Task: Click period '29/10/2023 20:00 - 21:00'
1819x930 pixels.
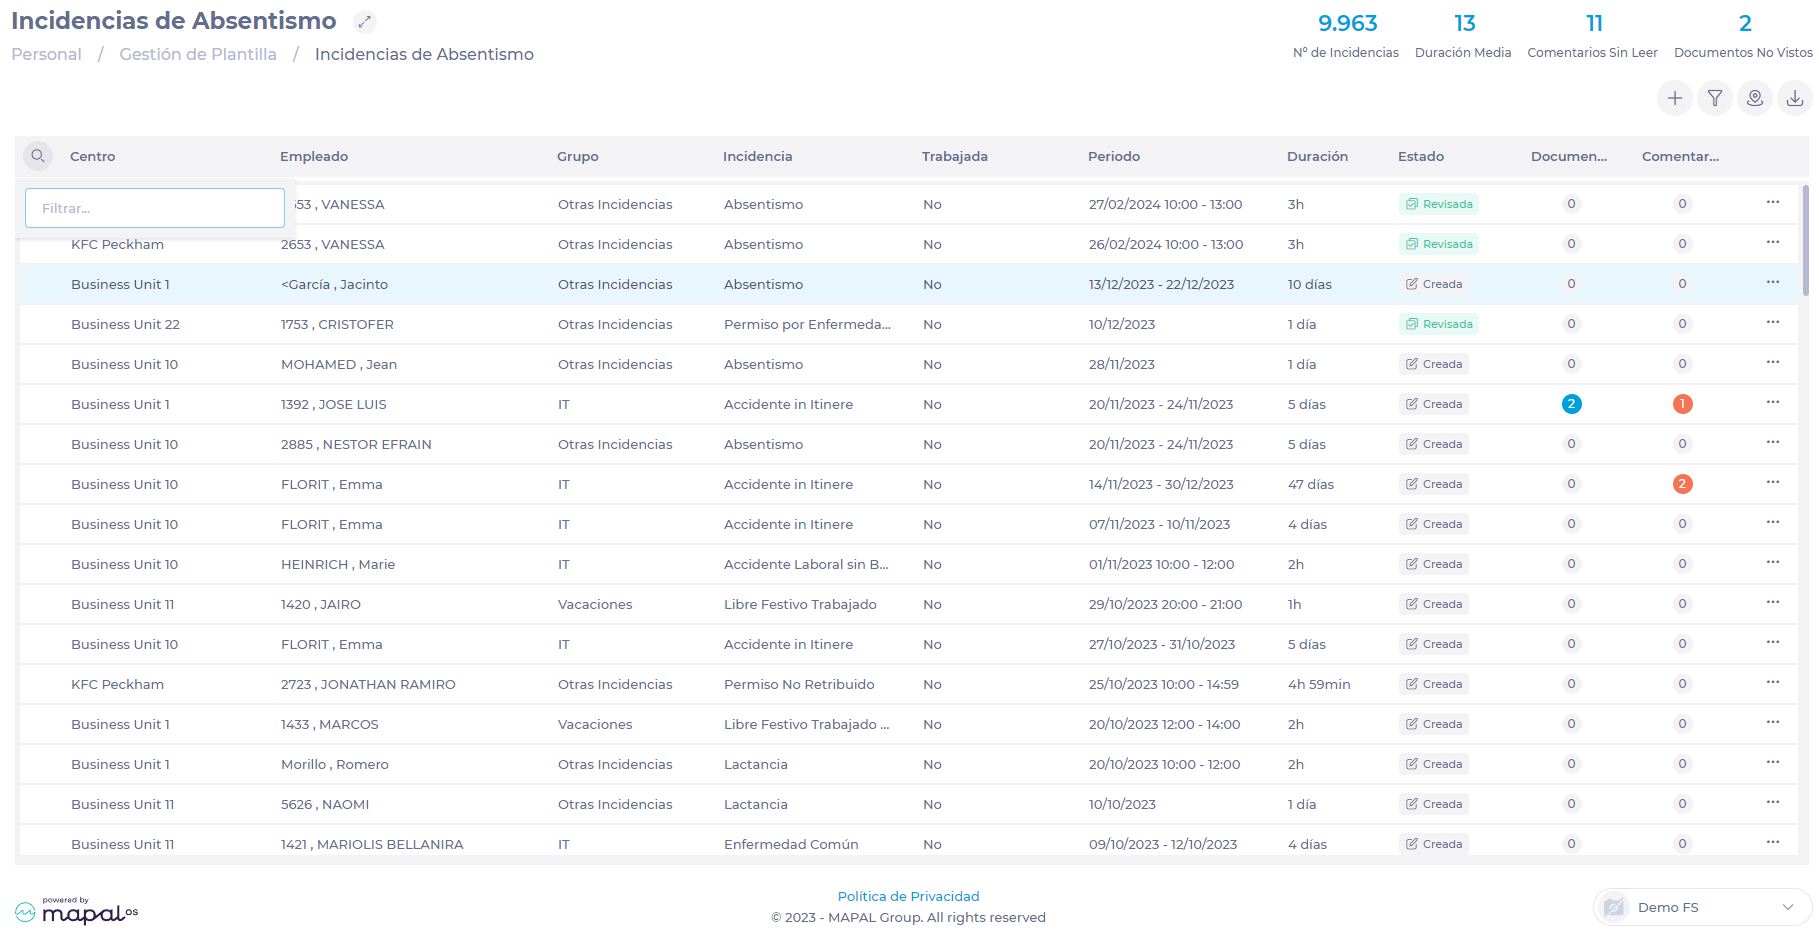Action: [1165, 604]
